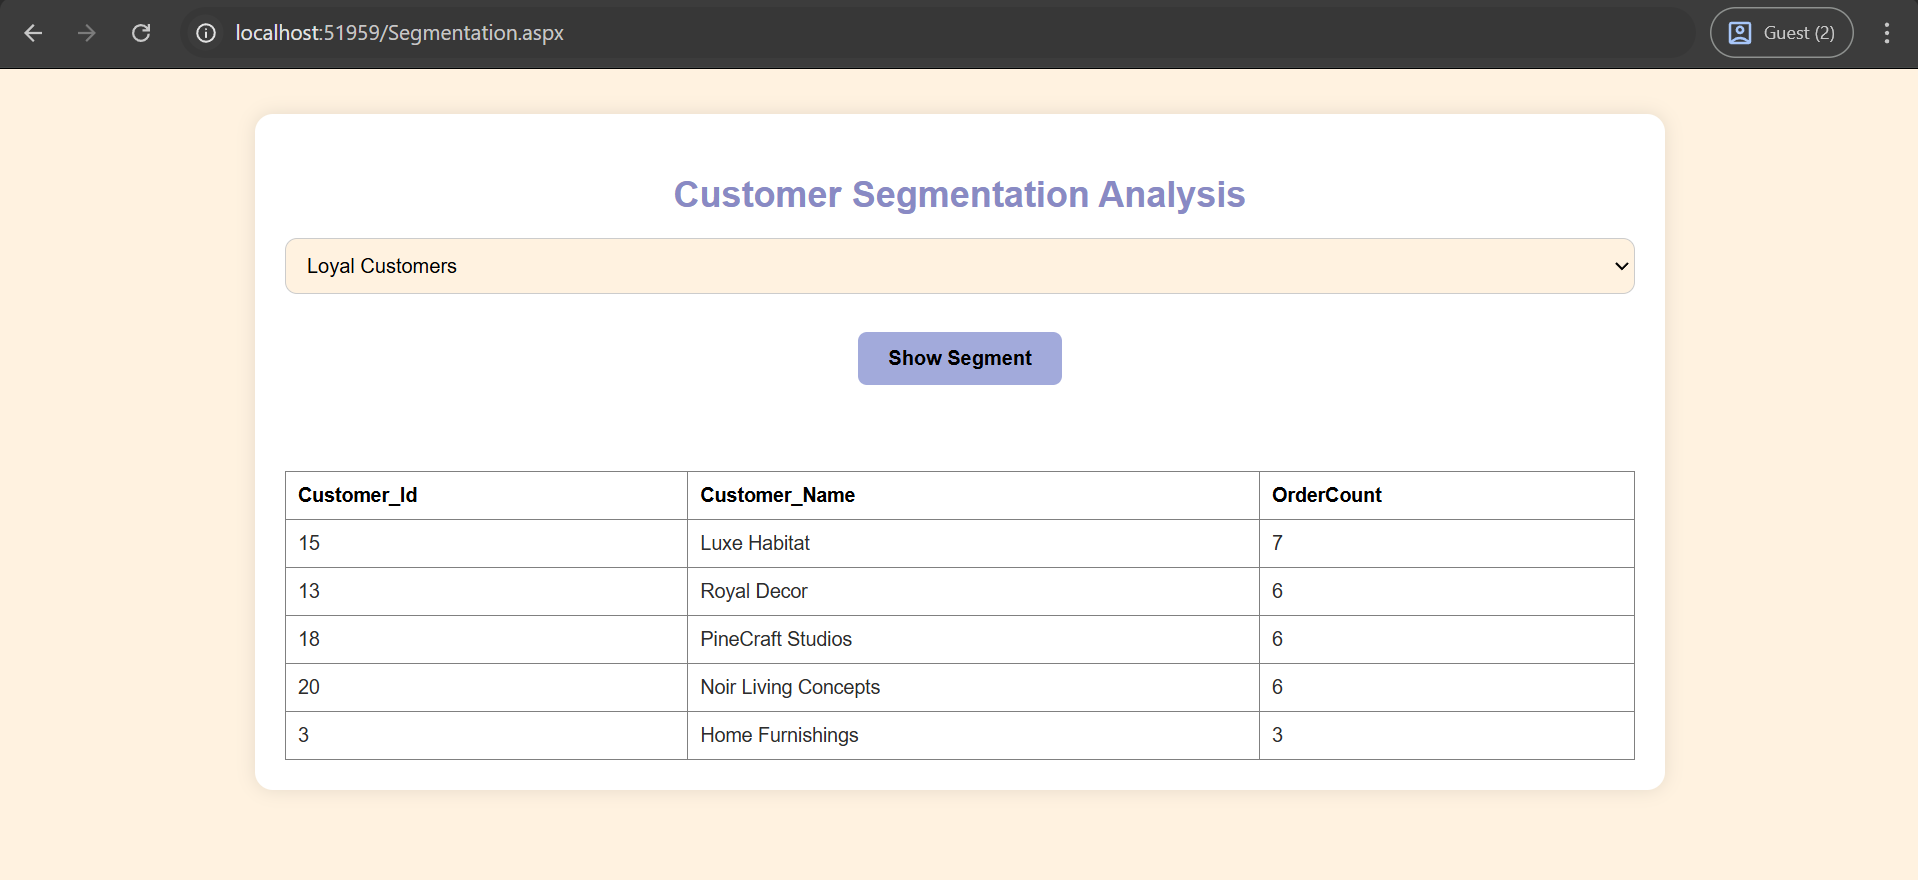Screen dimensions: 1918x880
Task: Click order count 7 for Luxe Habitat
Action: tap(1446, 543)
